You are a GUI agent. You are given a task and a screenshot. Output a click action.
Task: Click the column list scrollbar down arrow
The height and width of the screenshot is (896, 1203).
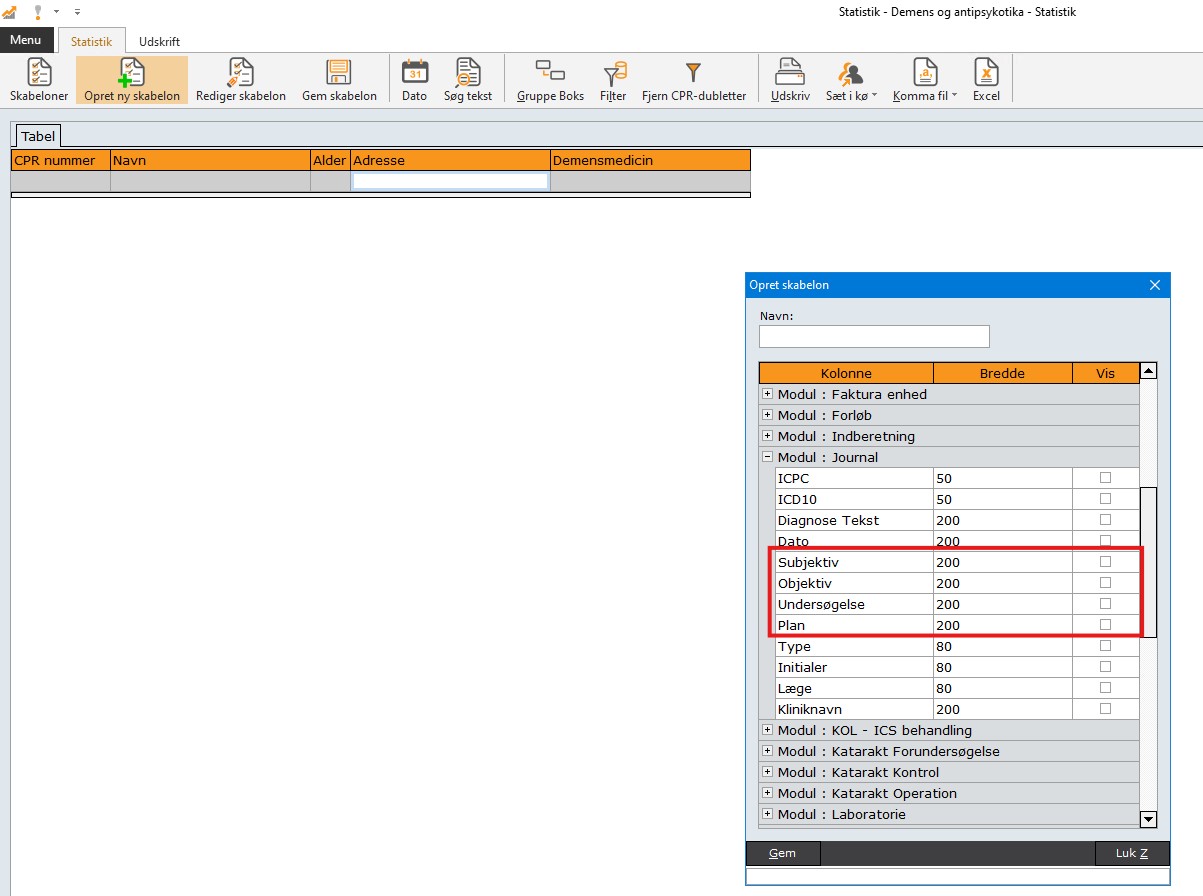coord(1148,819)
